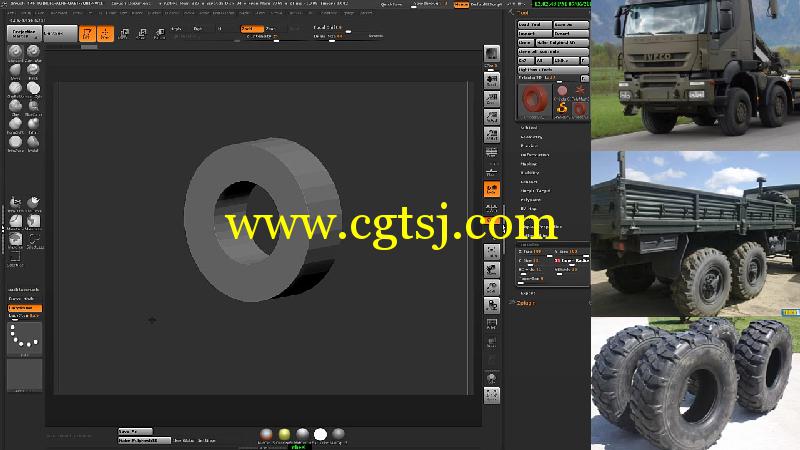Expand the Deformation subpalette
This screenshot has height=450, width=800.
pos(535,155)
